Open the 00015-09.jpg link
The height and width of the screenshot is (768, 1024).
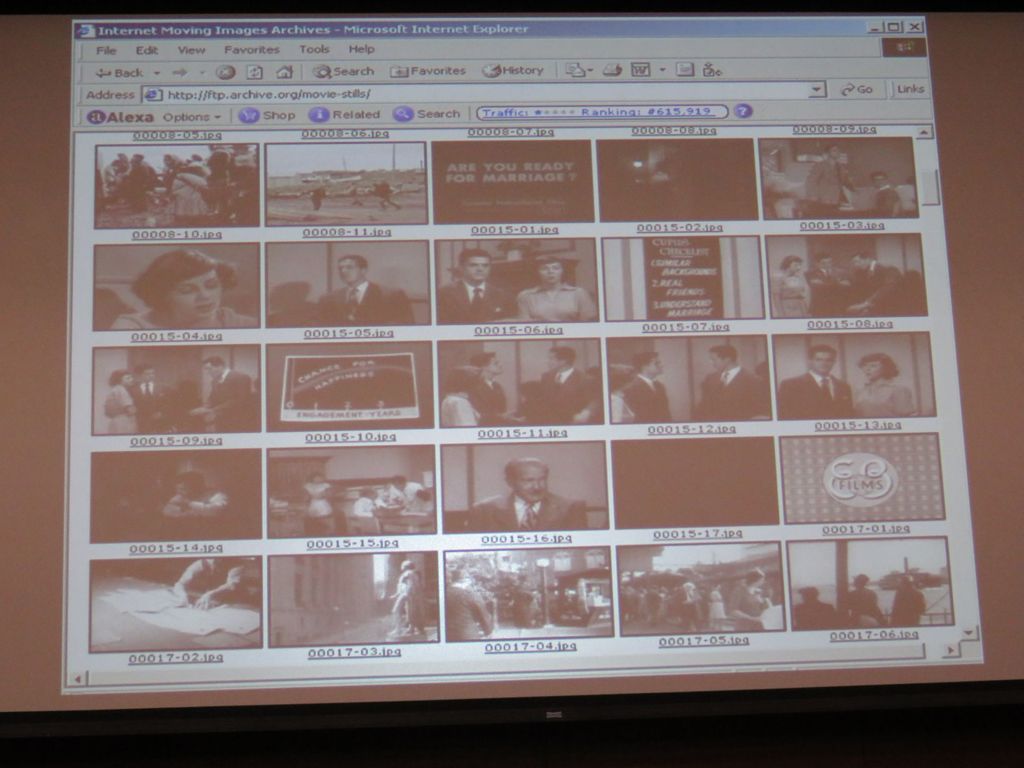tap(176, 441)
